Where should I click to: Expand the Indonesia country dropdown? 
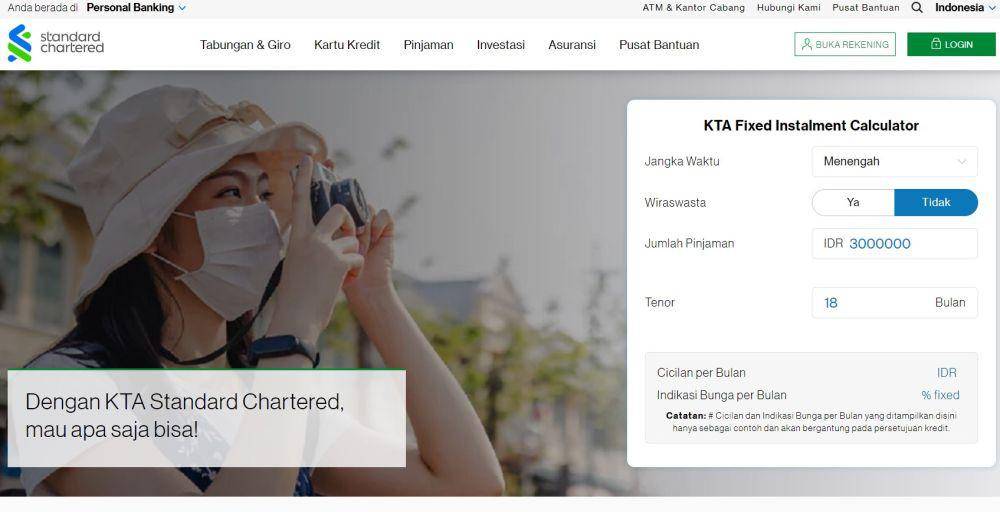tap(966, 8)
